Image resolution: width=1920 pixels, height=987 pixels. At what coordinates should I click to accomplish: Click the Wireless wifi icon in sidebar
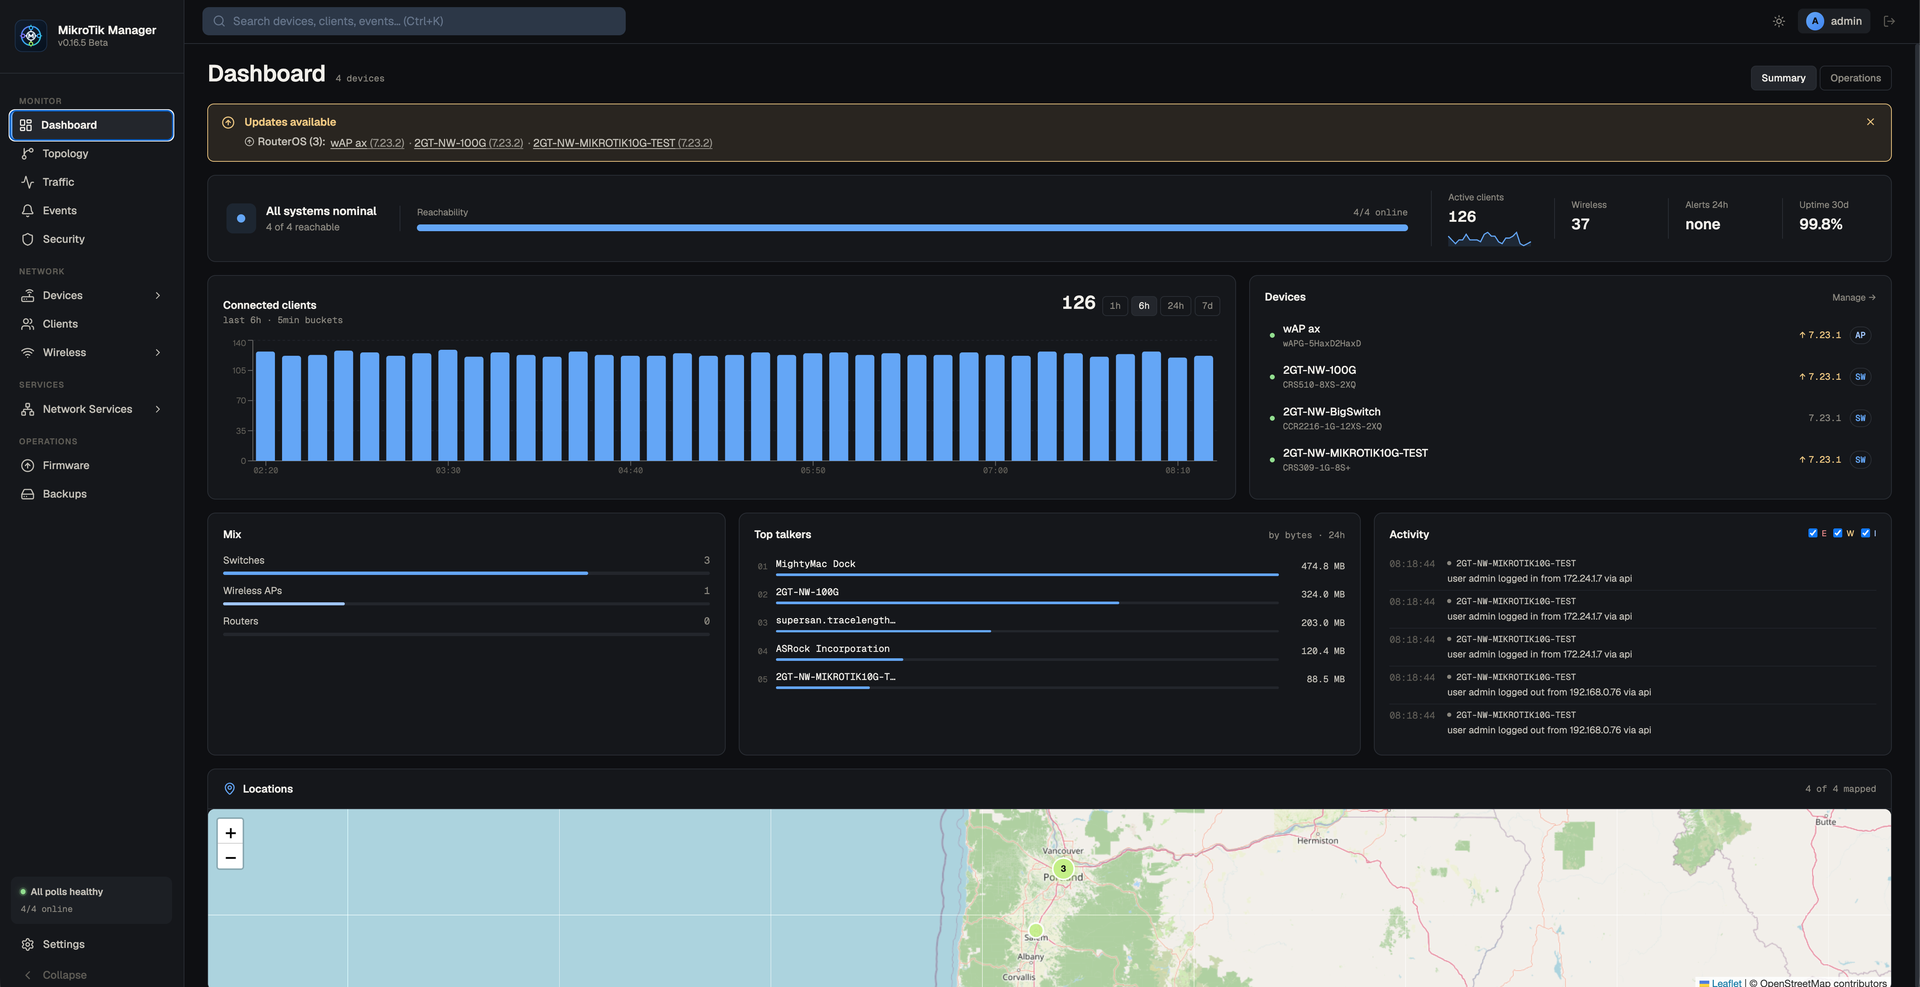coord(28,353)
